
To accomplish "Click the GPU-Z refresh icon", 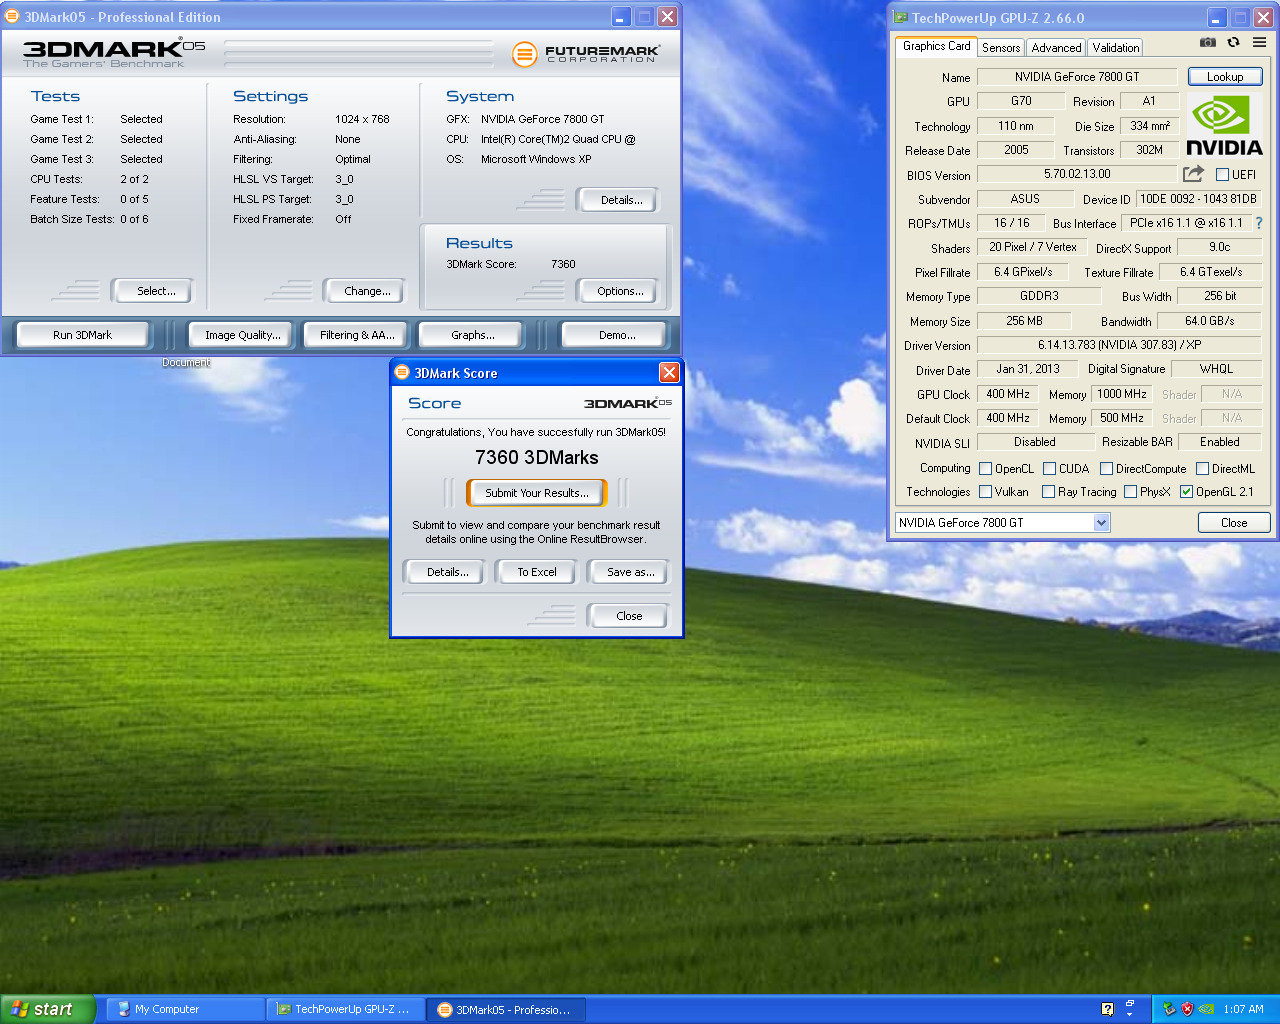I will click(1233, 42).
